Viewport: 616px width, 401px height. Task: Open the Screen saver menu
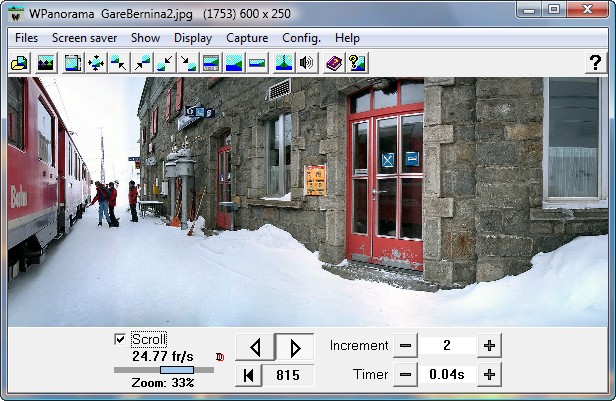[x=85, y=38]
